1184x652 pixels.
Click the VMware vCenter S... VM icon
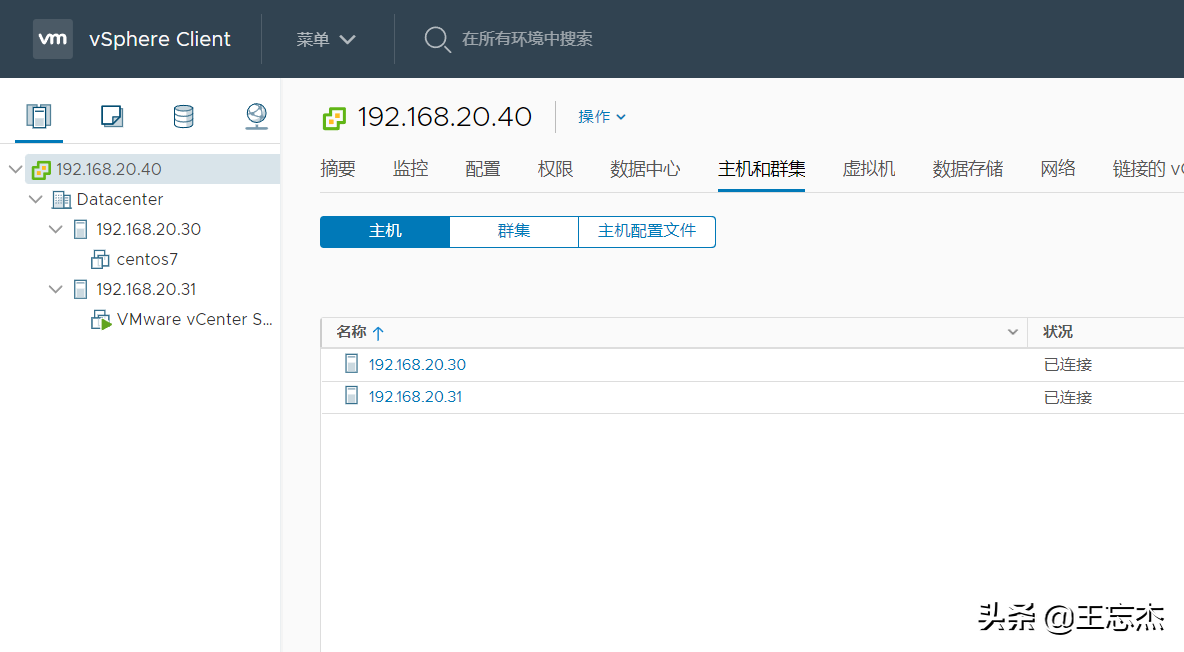(x=100, y=320)
